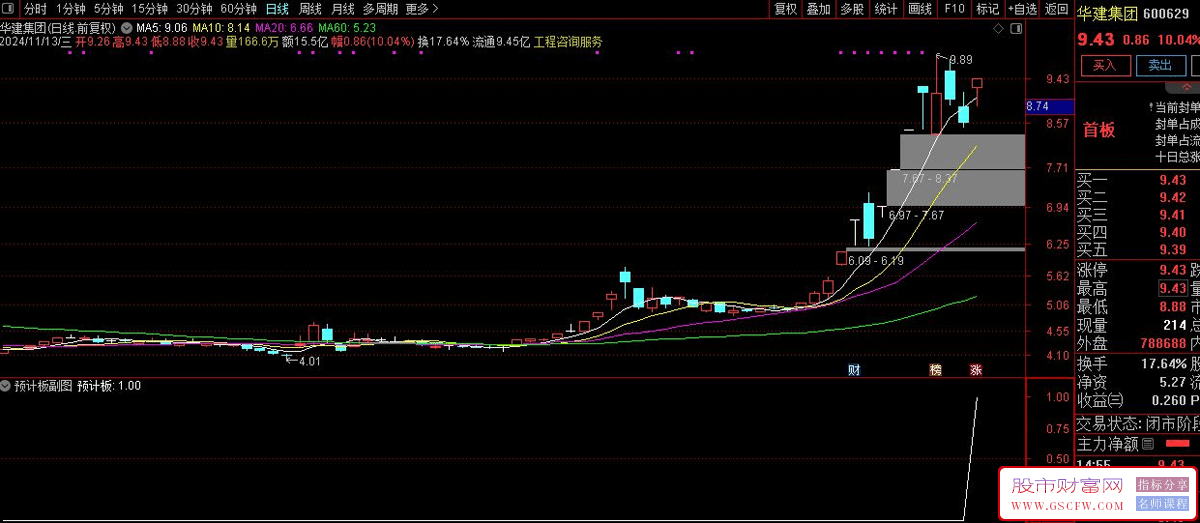Expand the 更多 periods menu

tap(421, 9)
